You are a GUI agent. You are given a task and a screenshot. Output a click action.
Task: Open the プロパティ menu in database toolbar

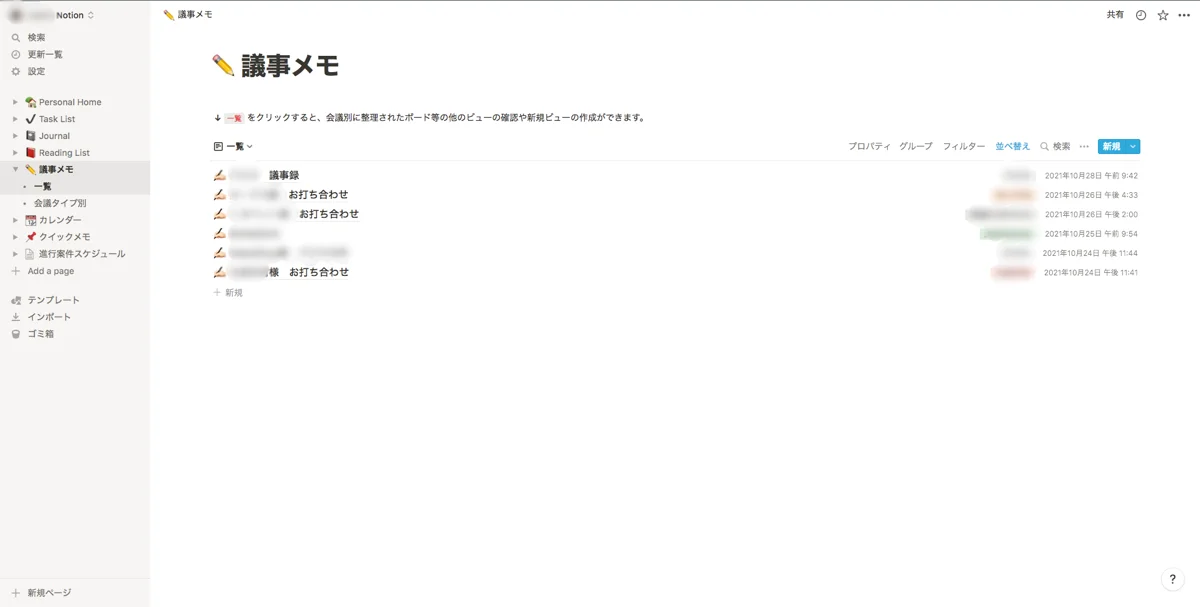click(869, 147)
